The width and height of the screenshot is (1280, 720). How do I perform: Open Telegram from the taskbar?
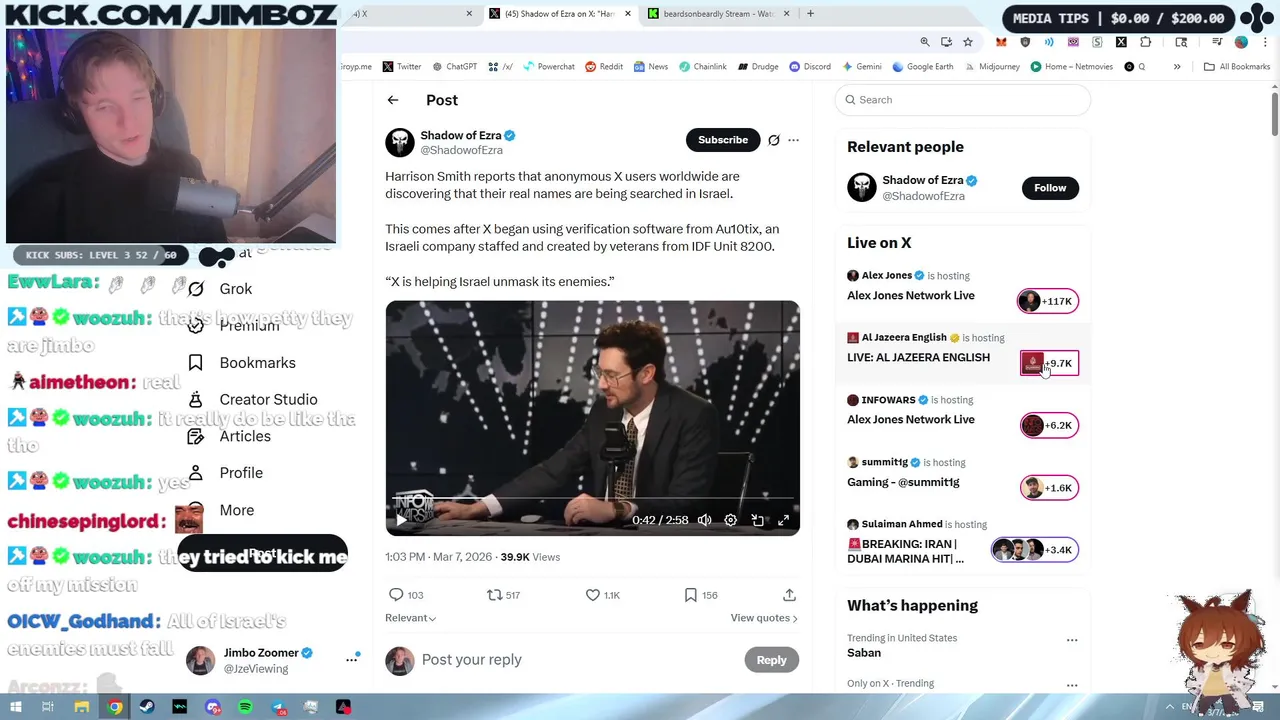pyautogui.click(x=278, y=707)
